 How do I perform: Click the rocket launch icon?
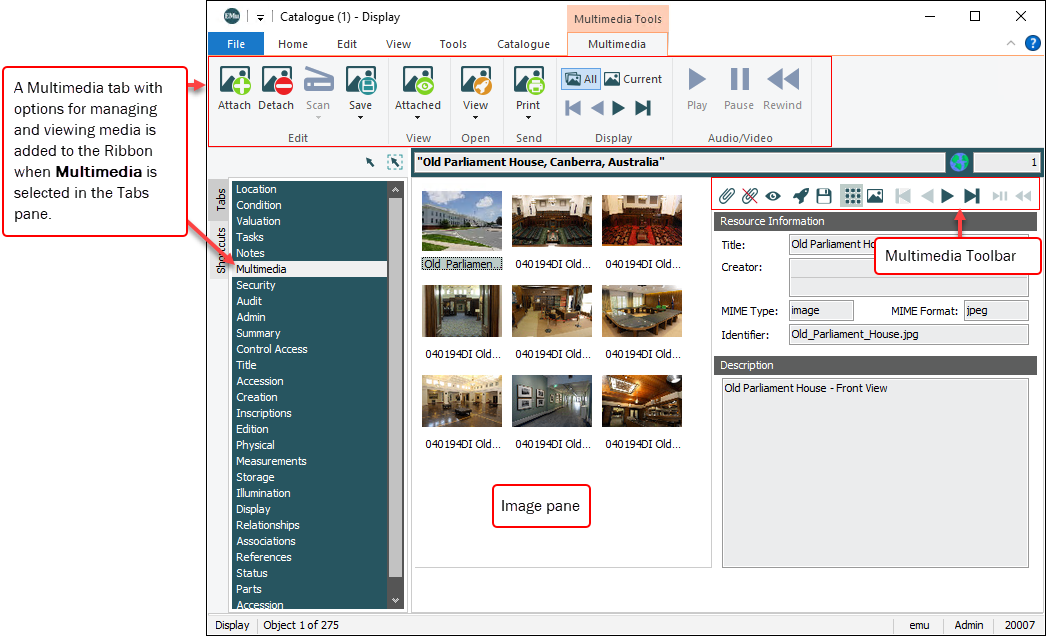tap(800, 196)
